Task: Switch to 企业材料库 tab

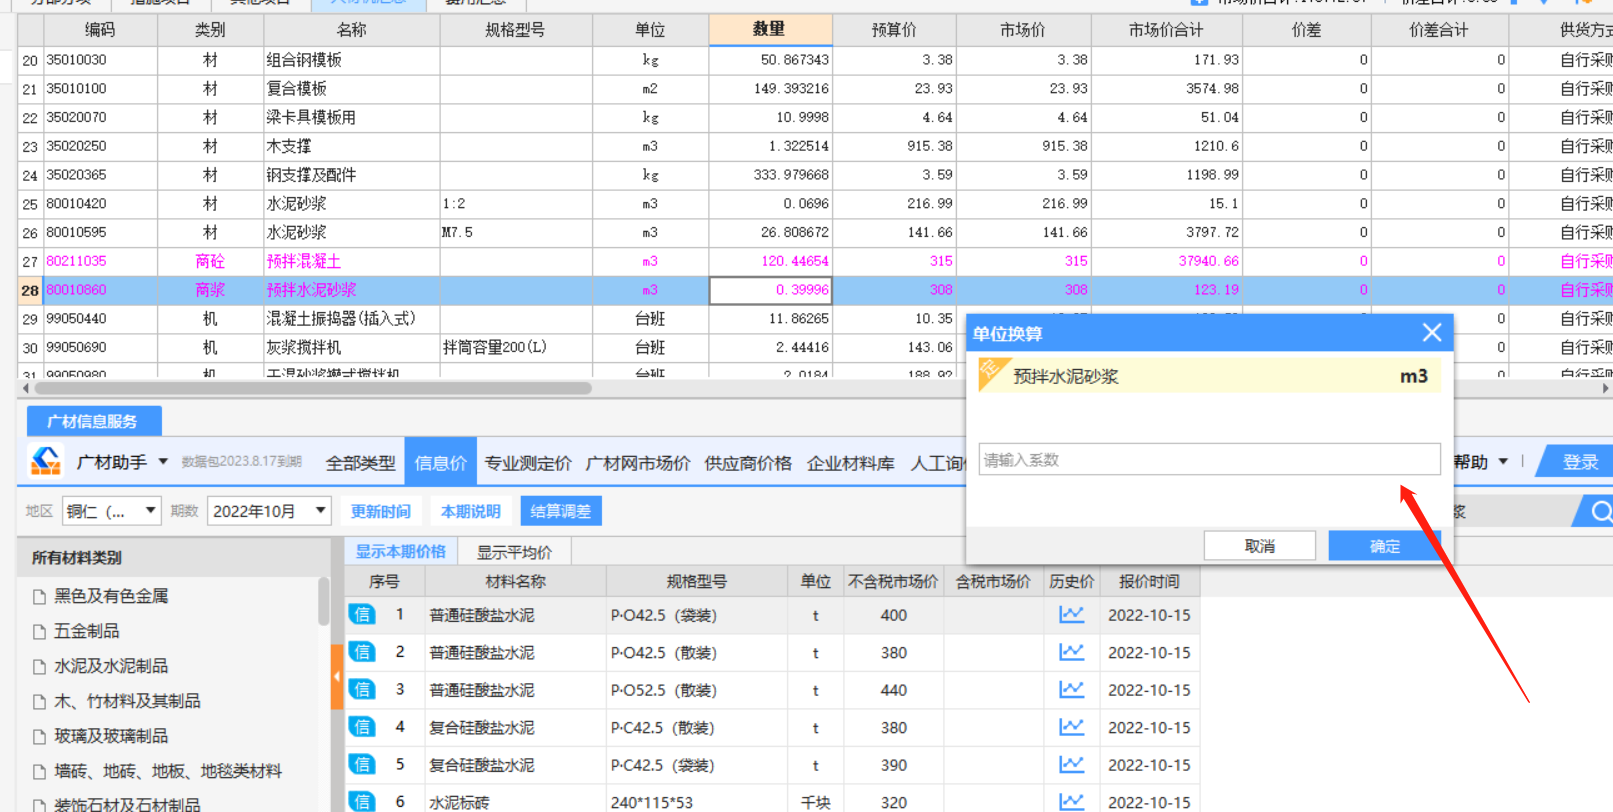Action: pos(851,463)
